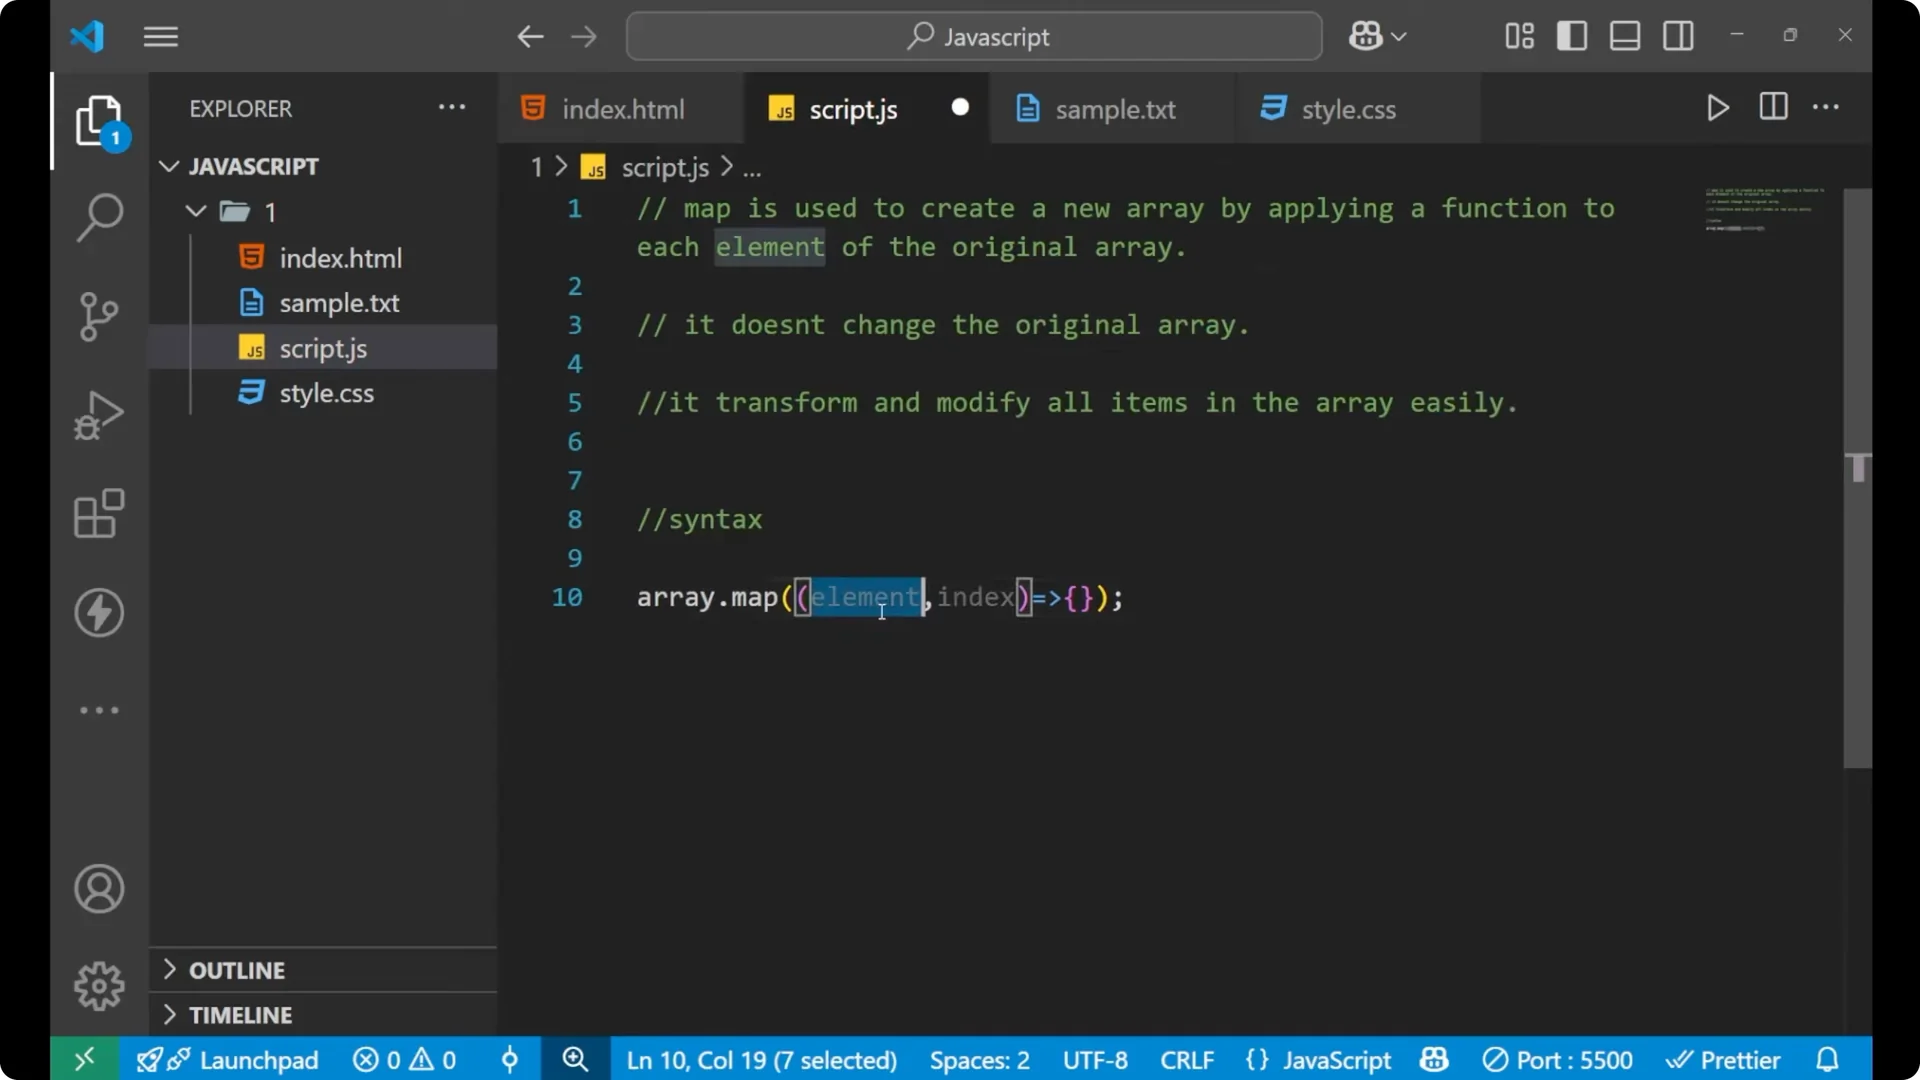Viewport: 1920px width, 1080px height.
Task: Select the Source Control icon
Action: click(x=98, y=316)
